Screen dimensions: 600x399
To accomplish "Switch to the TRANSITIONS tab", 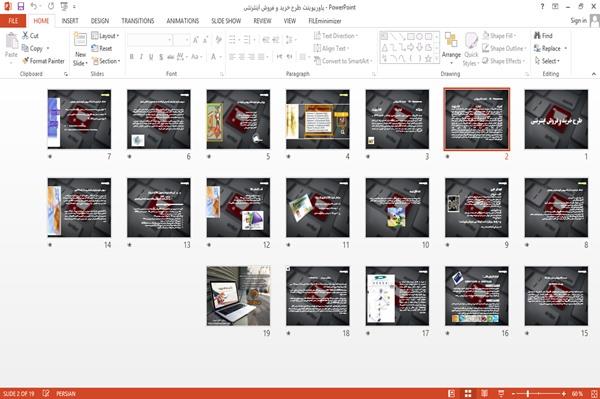I will (x=138, y=21).
